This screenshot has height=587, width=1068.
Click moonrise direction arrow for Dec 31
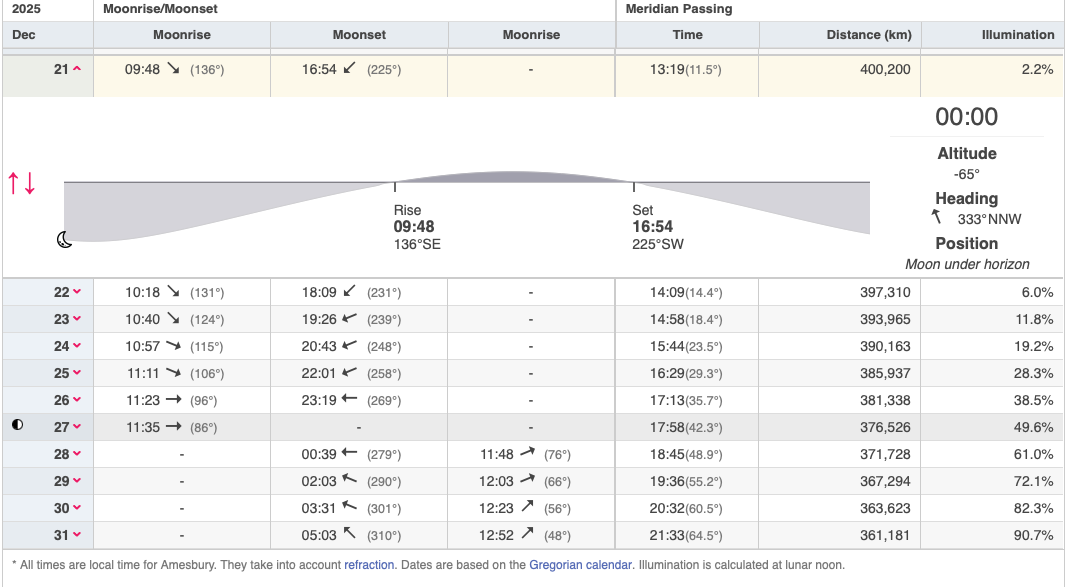526,534
